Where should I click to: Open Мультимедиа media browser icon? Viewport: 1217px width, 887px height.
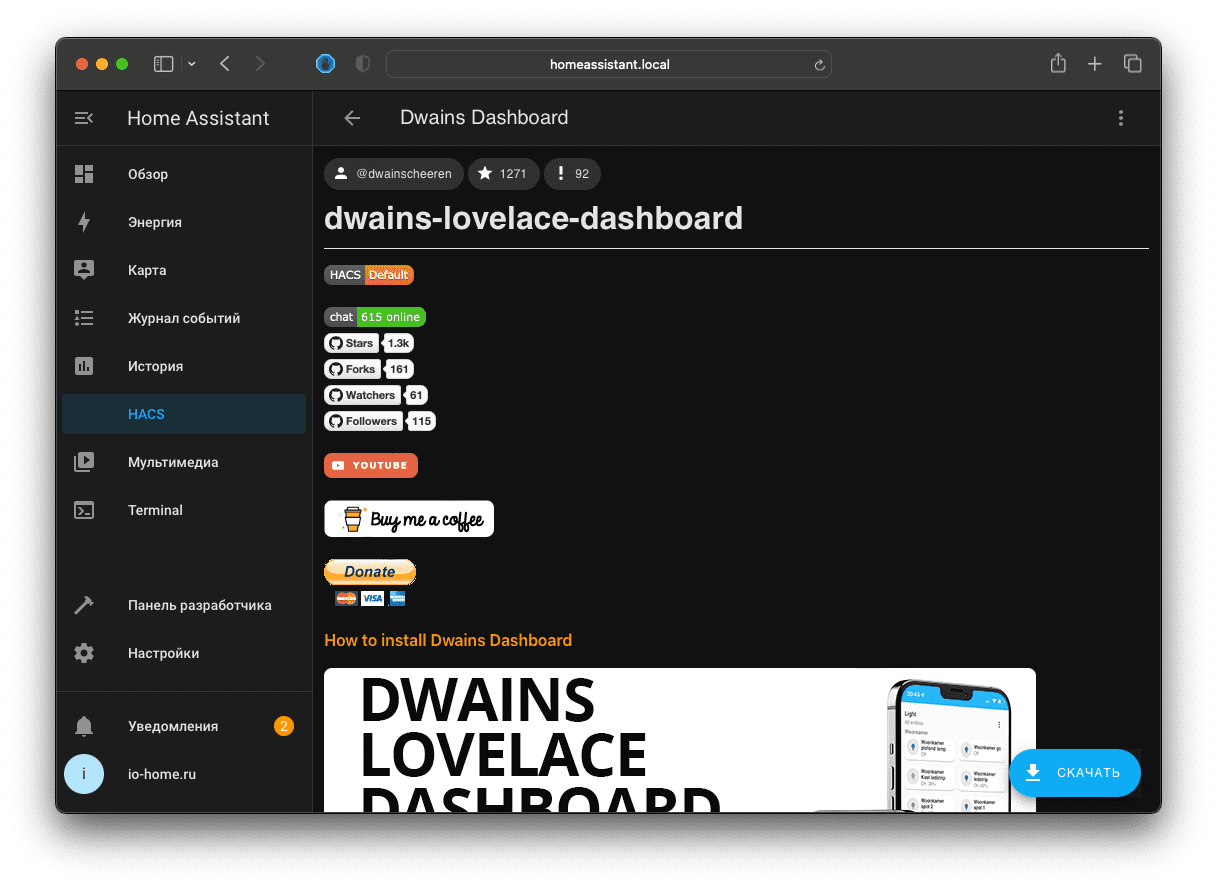[x=84, y=462]
